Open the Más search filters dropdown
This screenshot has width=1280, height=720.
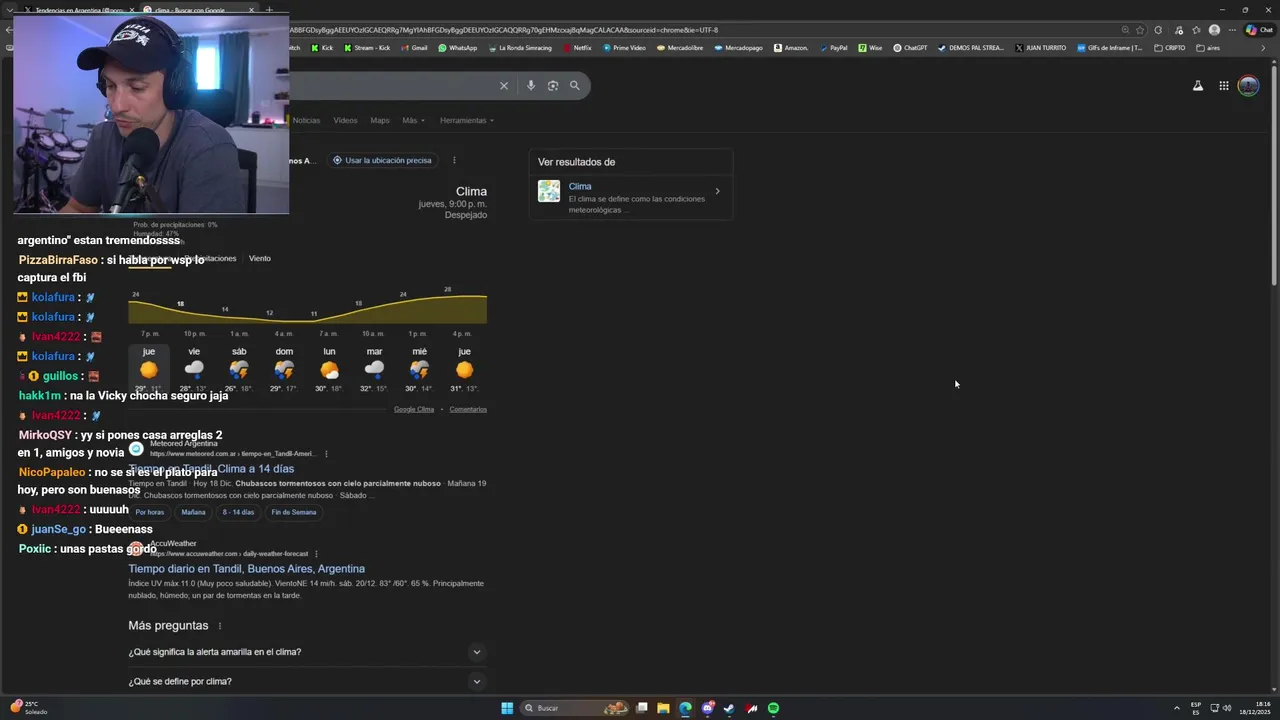413,120
